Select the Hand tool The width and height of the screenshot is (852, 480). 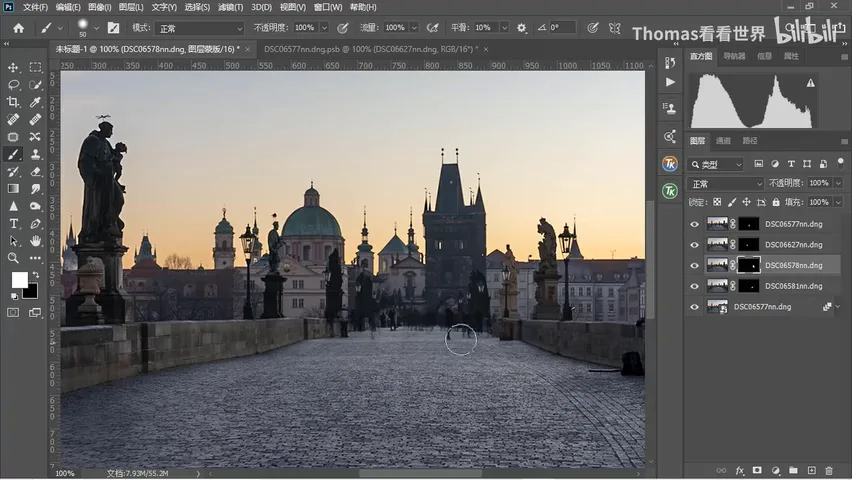pyautogui.click(x=35, y=240)
